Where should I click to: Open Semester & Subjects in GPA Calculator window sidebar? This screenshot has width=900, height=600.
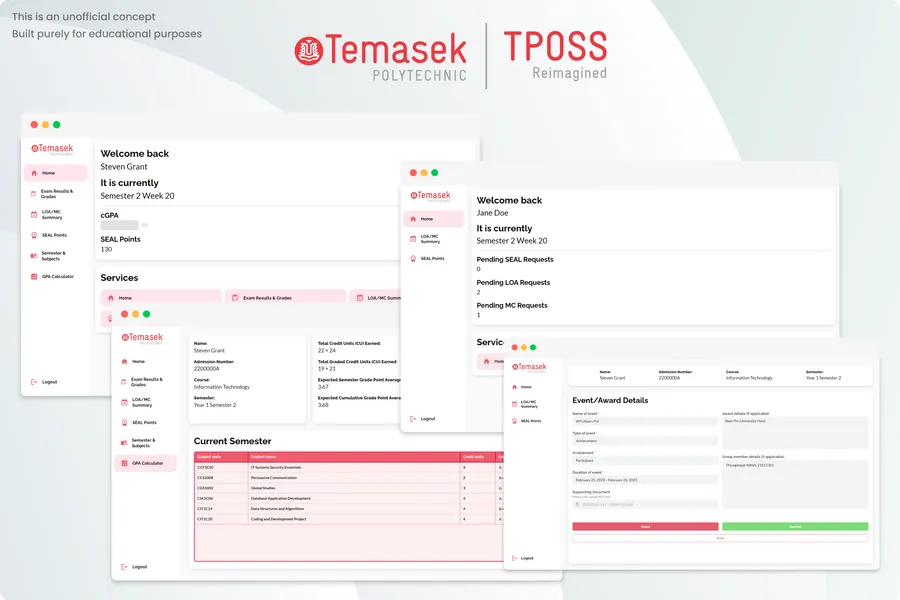[124, 442]
